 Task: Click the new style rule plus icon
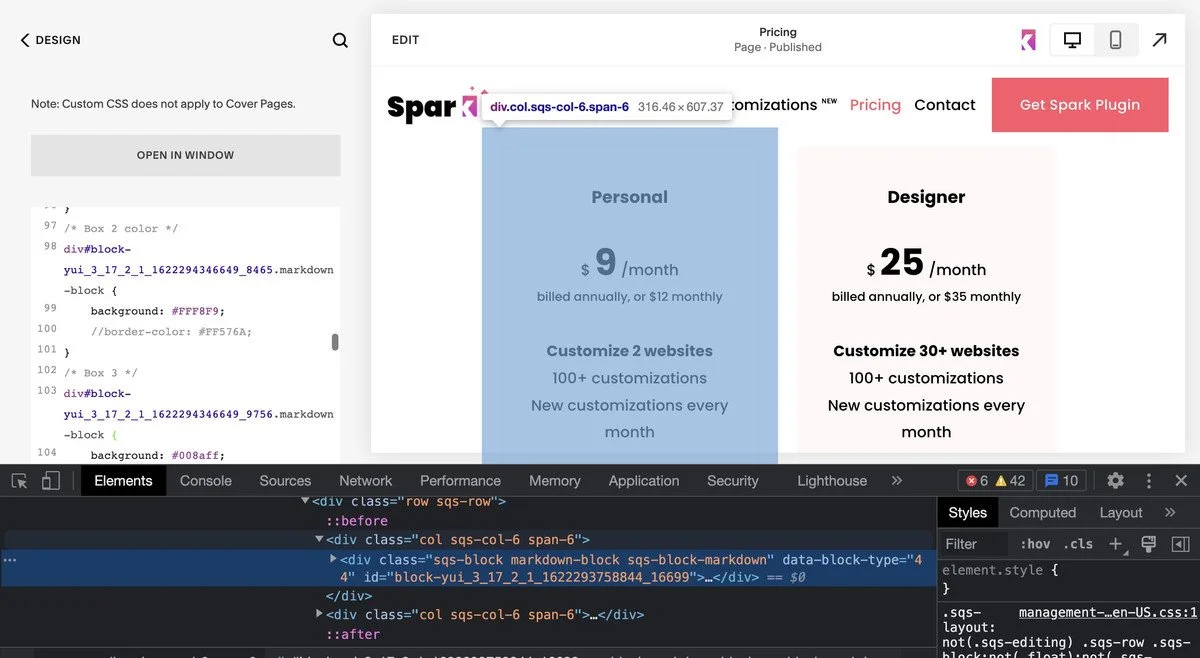tap(1114, 545)
